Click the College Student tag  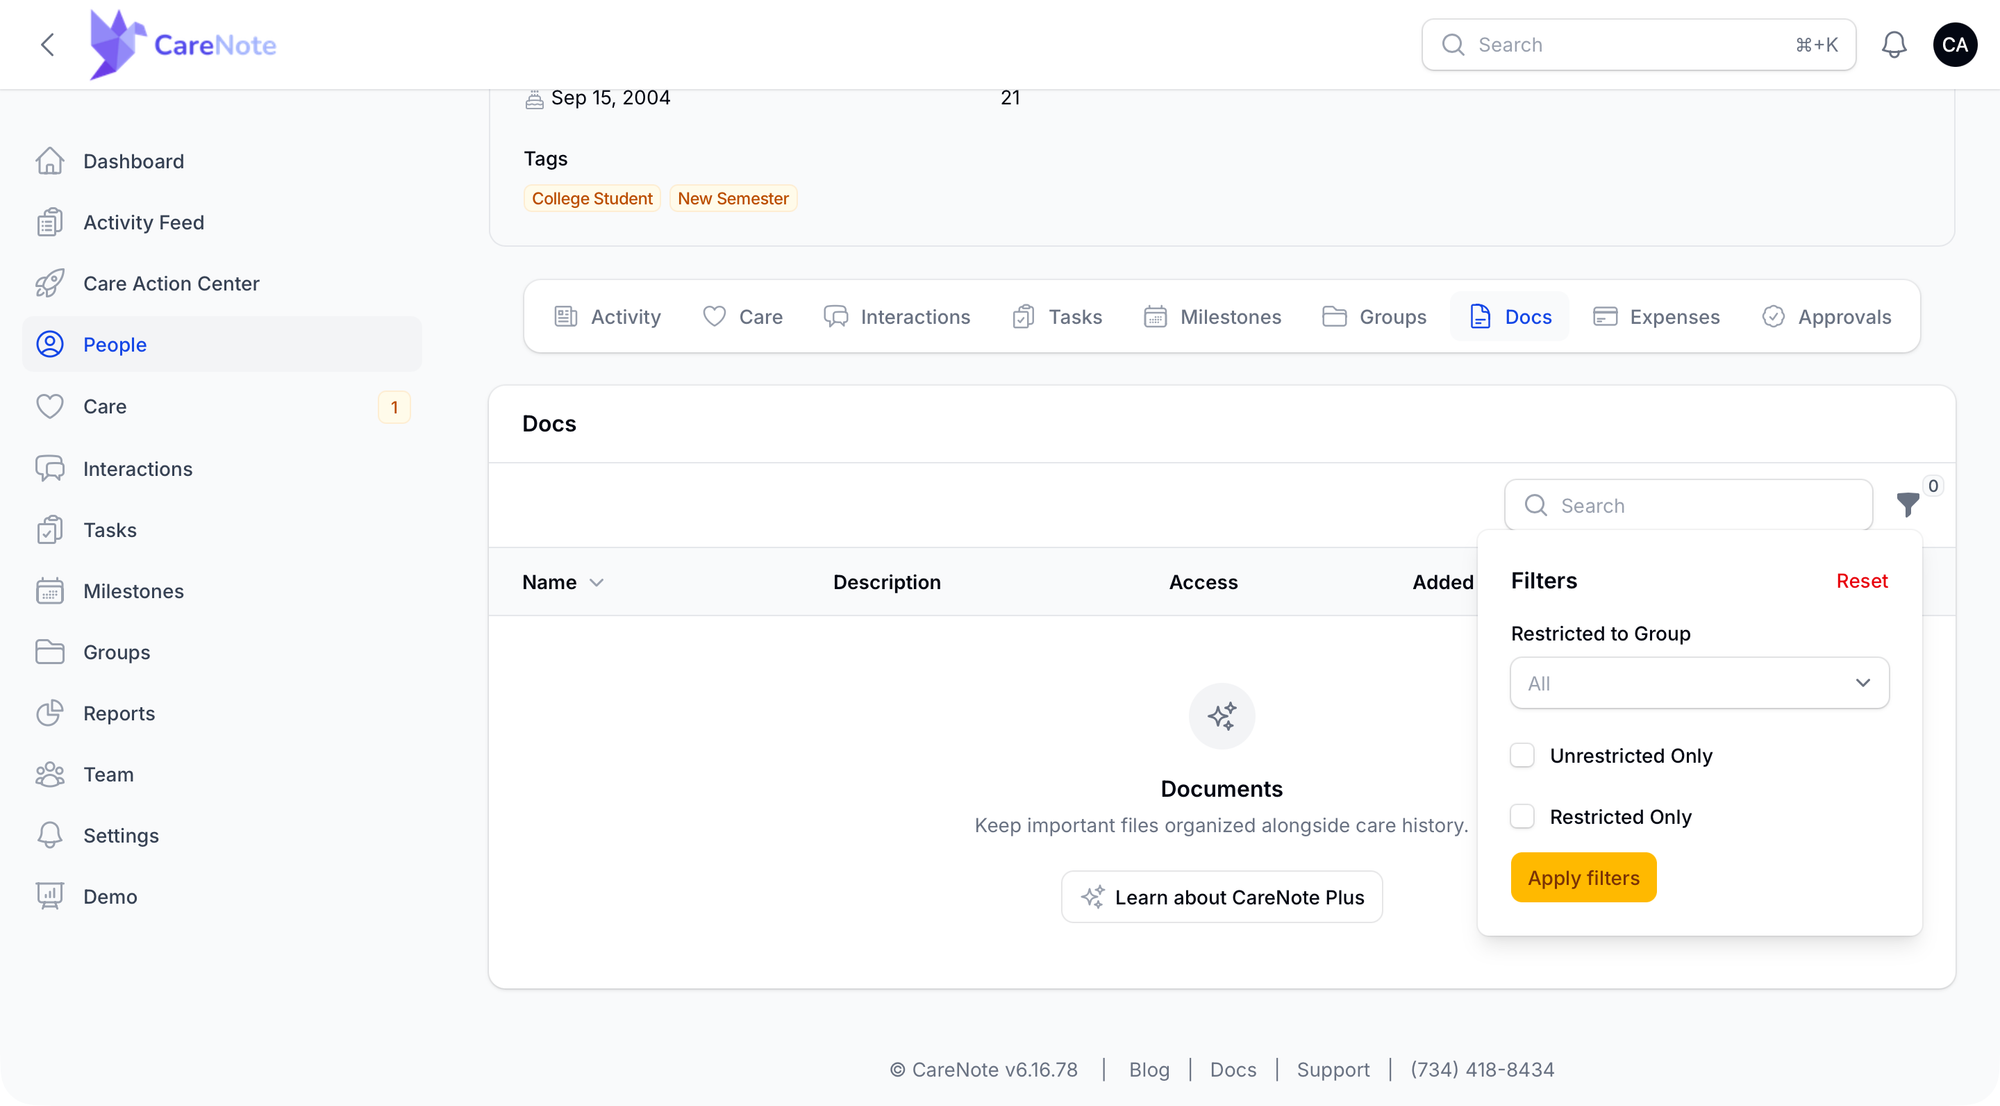[x=592, y=198]
